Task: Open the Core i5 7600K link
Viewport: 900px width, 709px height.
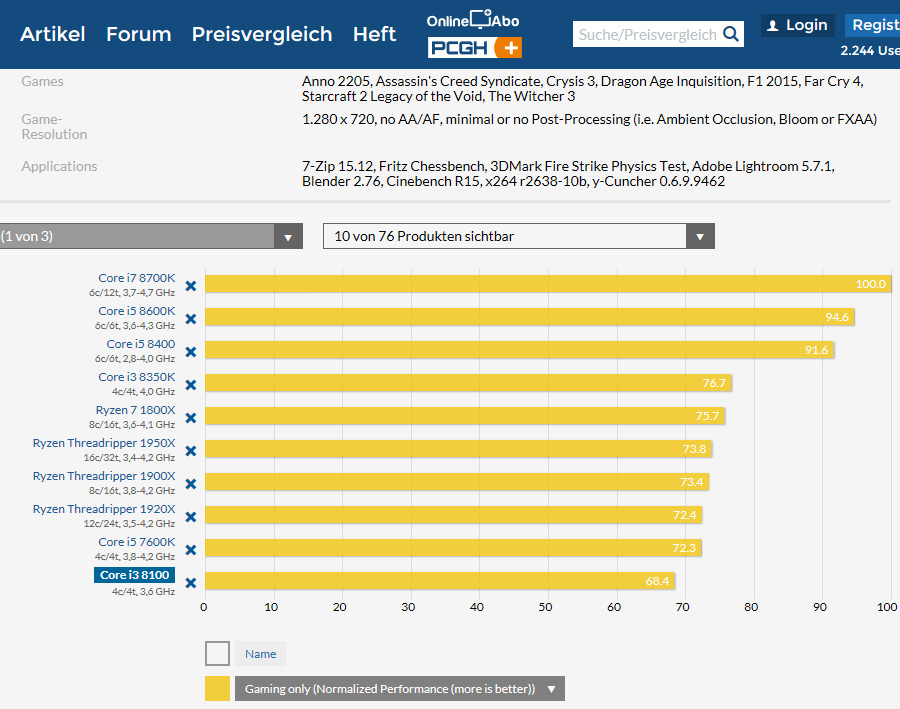Action: point(137,542)
